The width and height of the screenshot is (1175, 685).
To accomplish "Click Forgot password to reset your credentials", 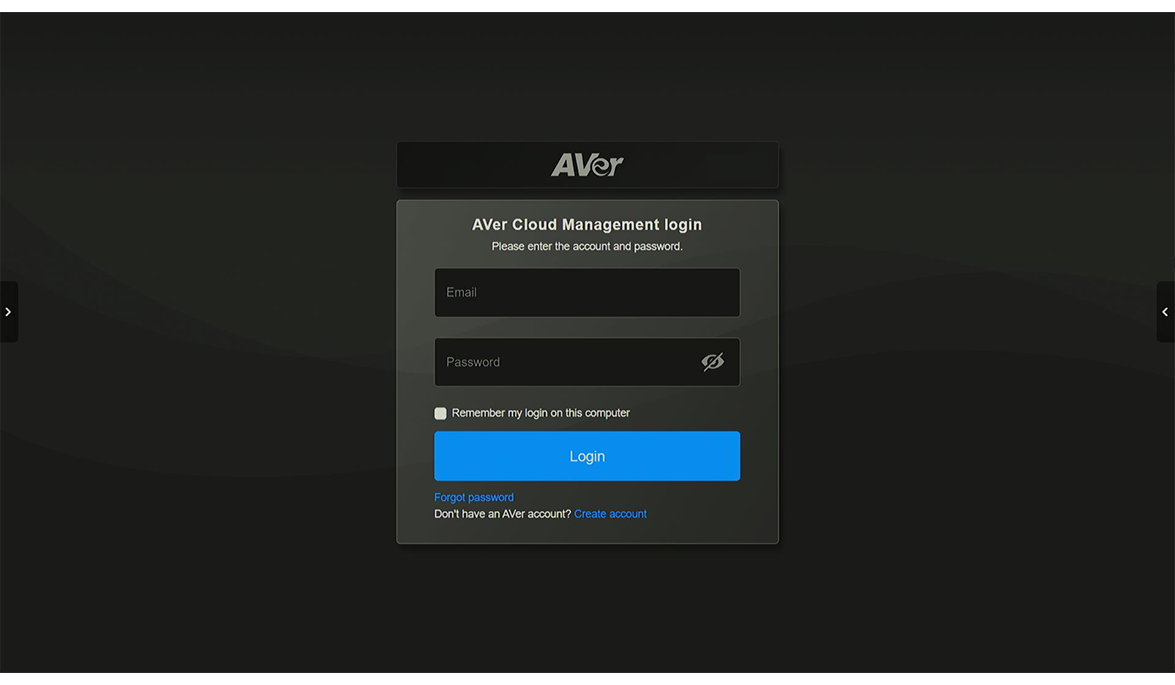I will click(x=473, y=497).
